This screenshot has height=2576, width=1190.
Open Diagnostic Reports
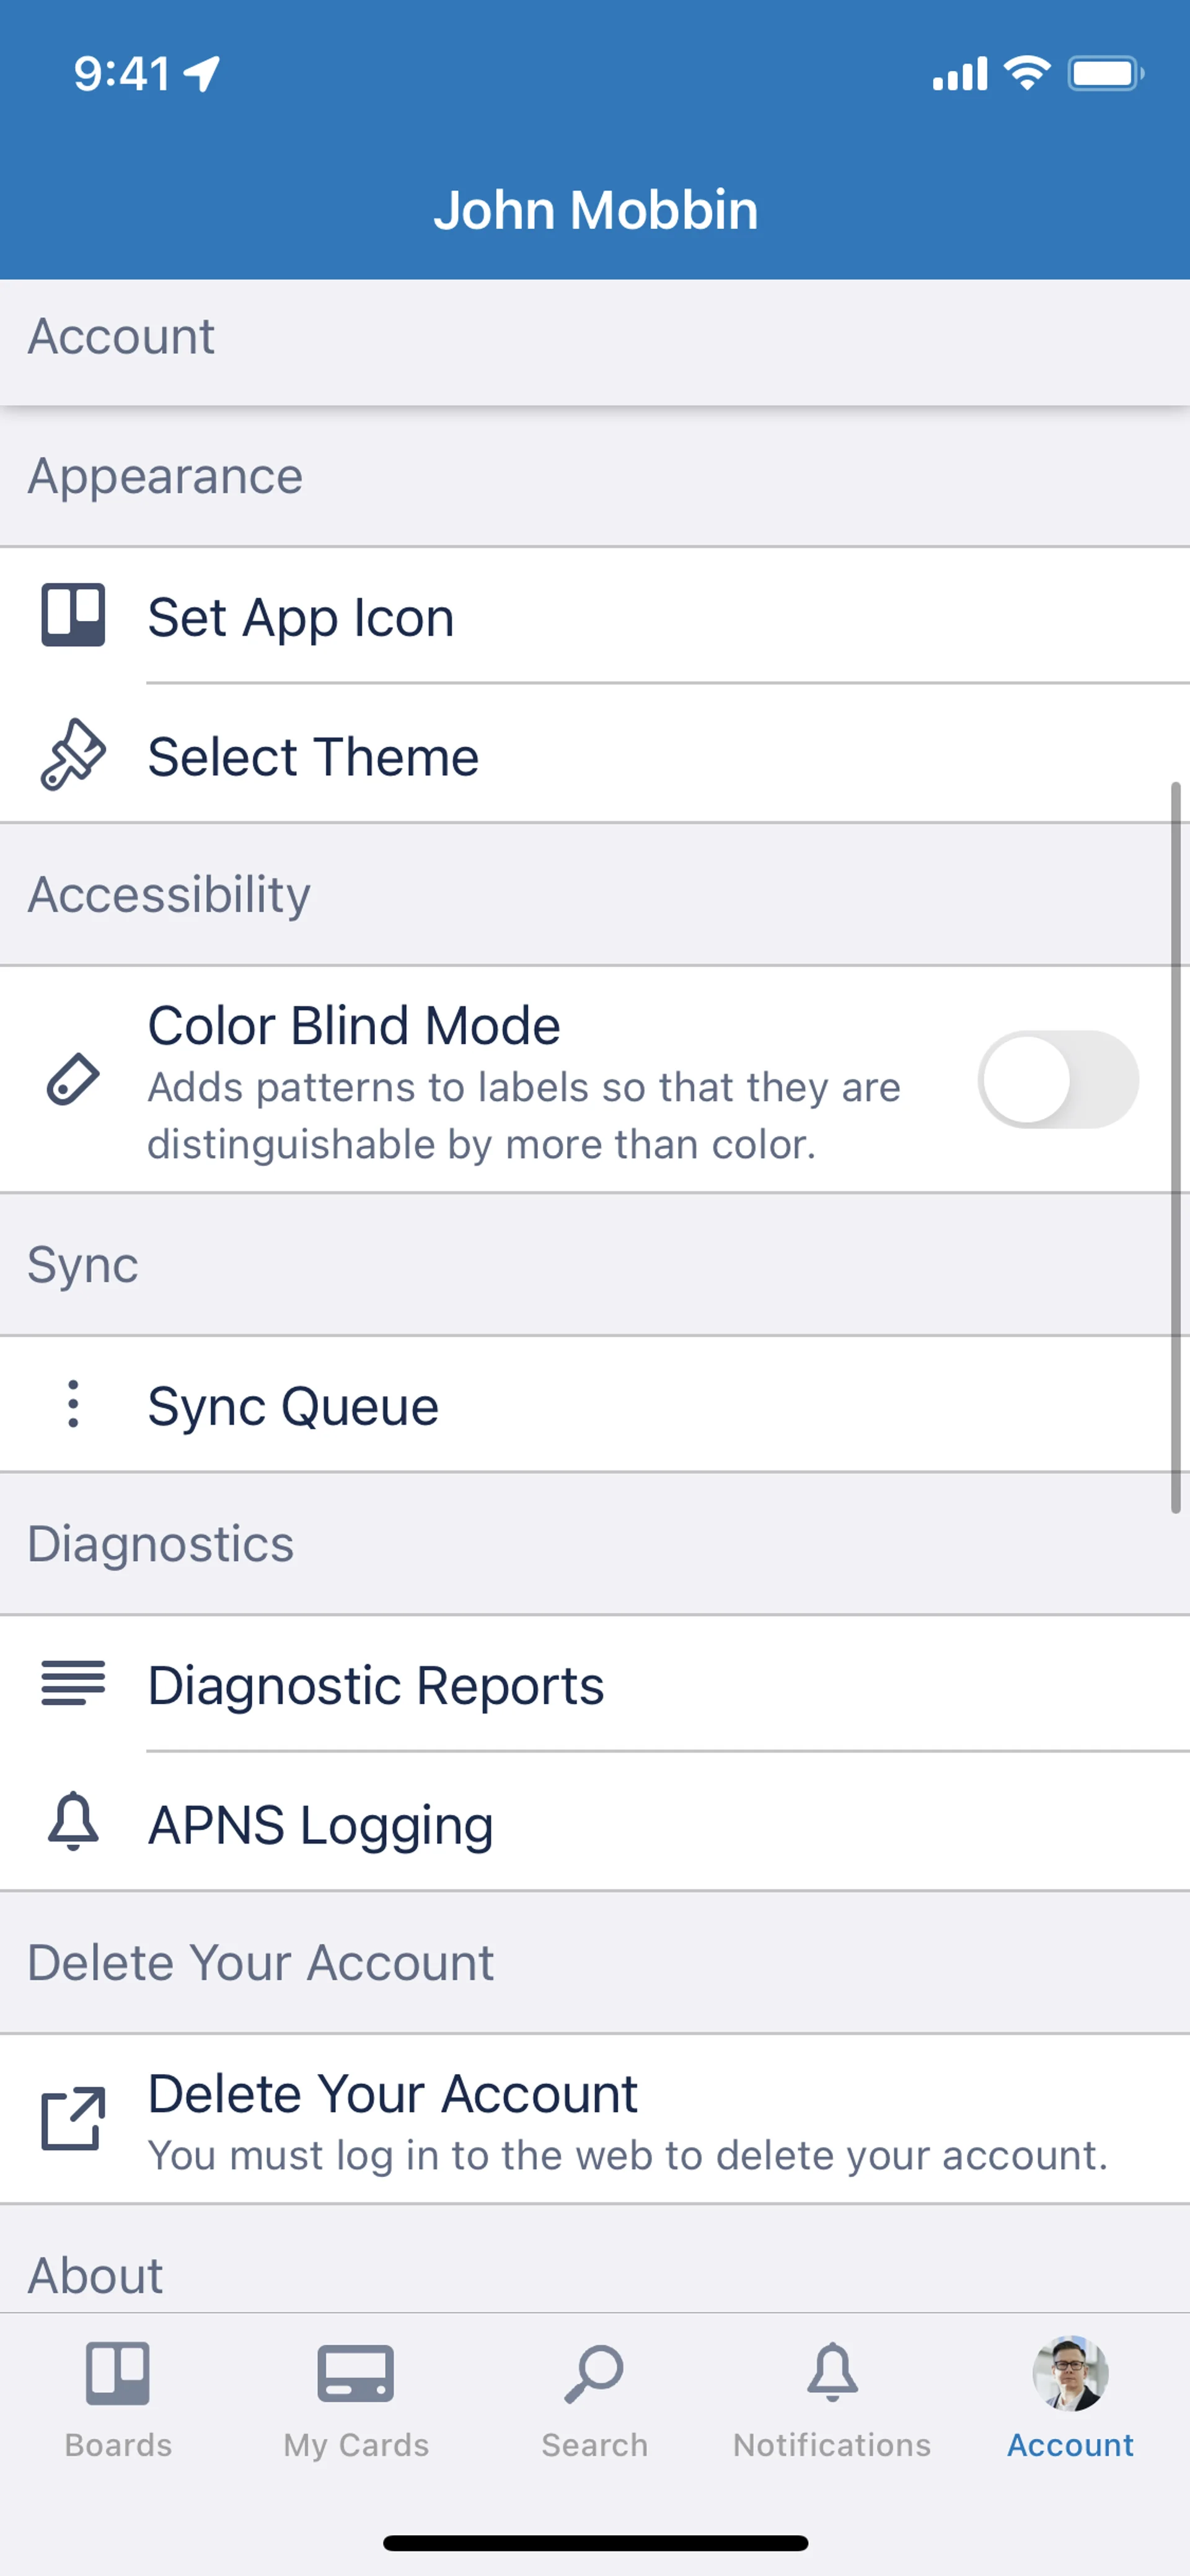click(376, 1685)
